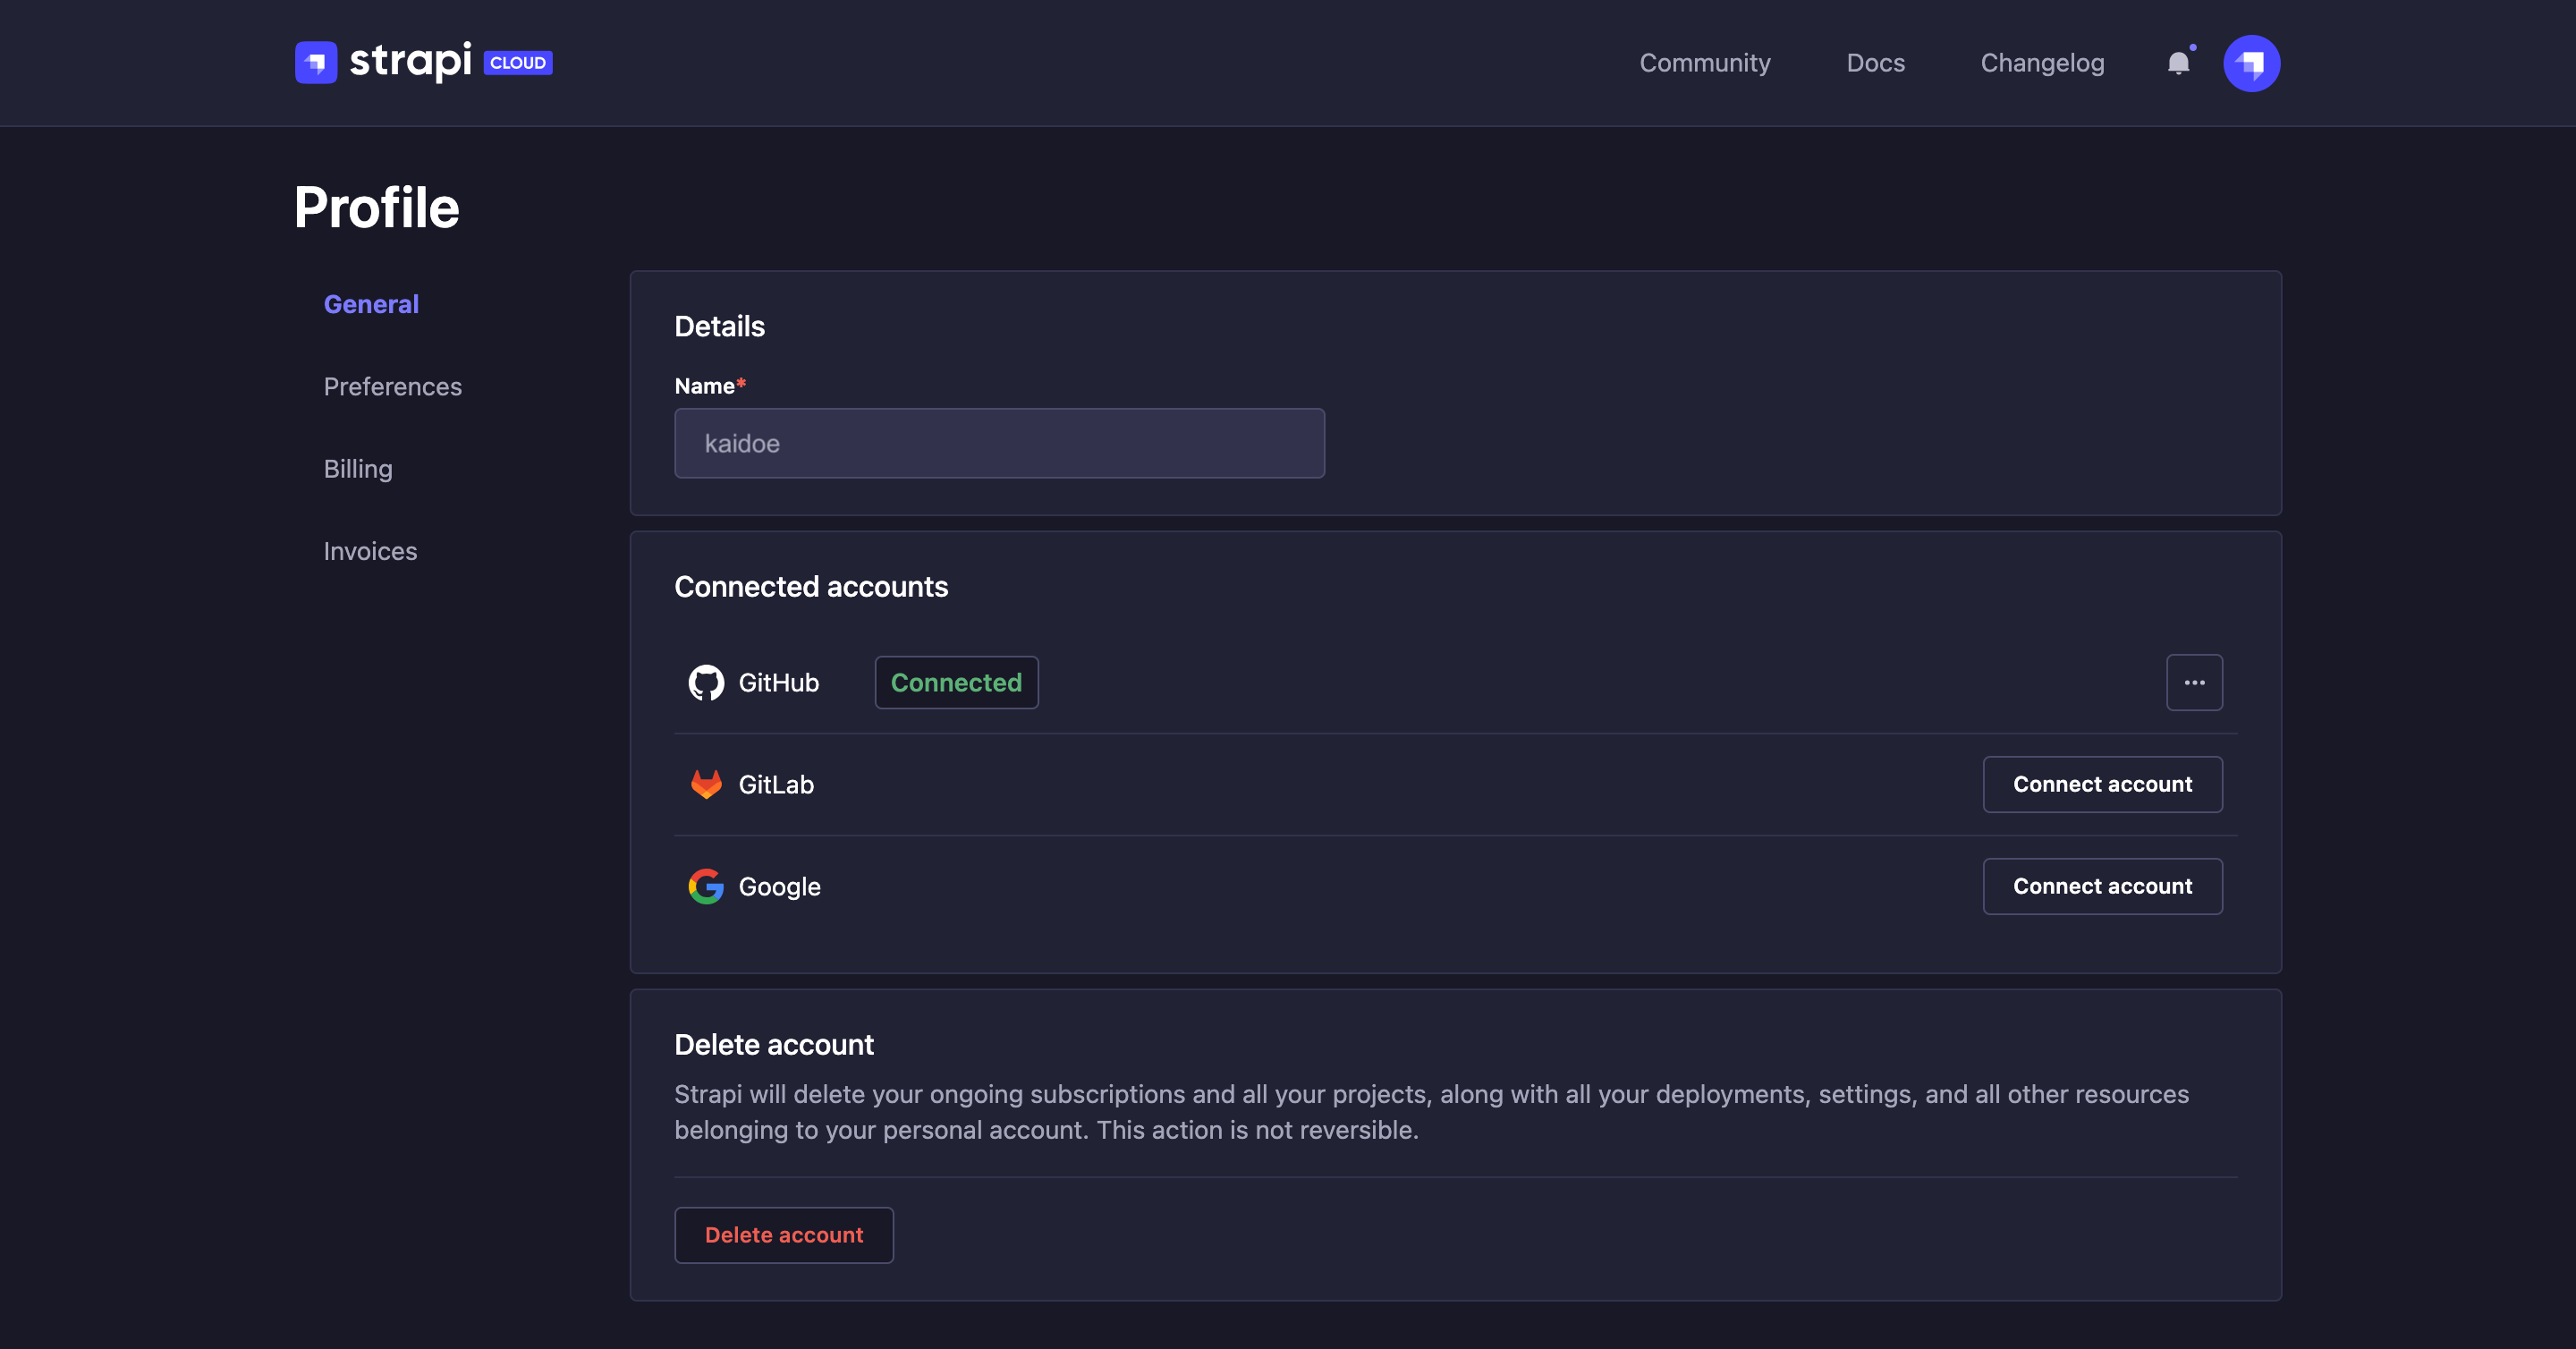
Task: Click your profile avatar
Action: click(2251, 63)
